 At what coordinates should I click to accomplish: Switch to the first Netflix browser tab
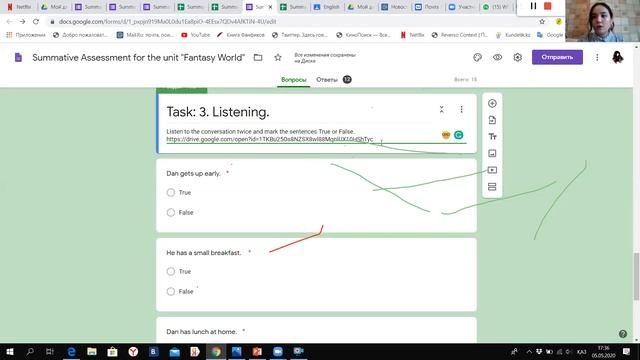pyautogui.click(x=20, y=7)
